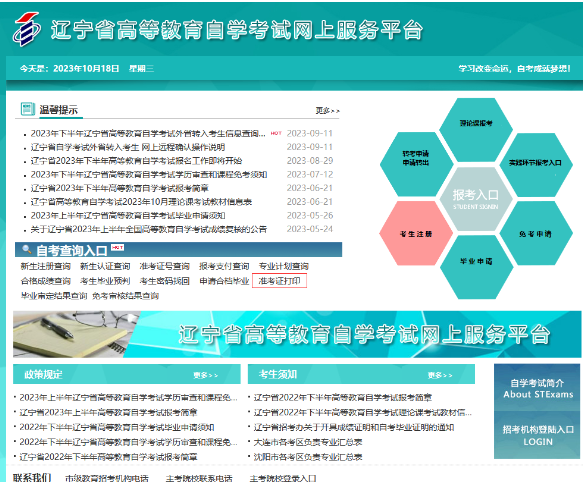Screen dimensions: 583x482
Task: Open 沈阳市各考区负责专业汇总表
Action: click(308, 457)
